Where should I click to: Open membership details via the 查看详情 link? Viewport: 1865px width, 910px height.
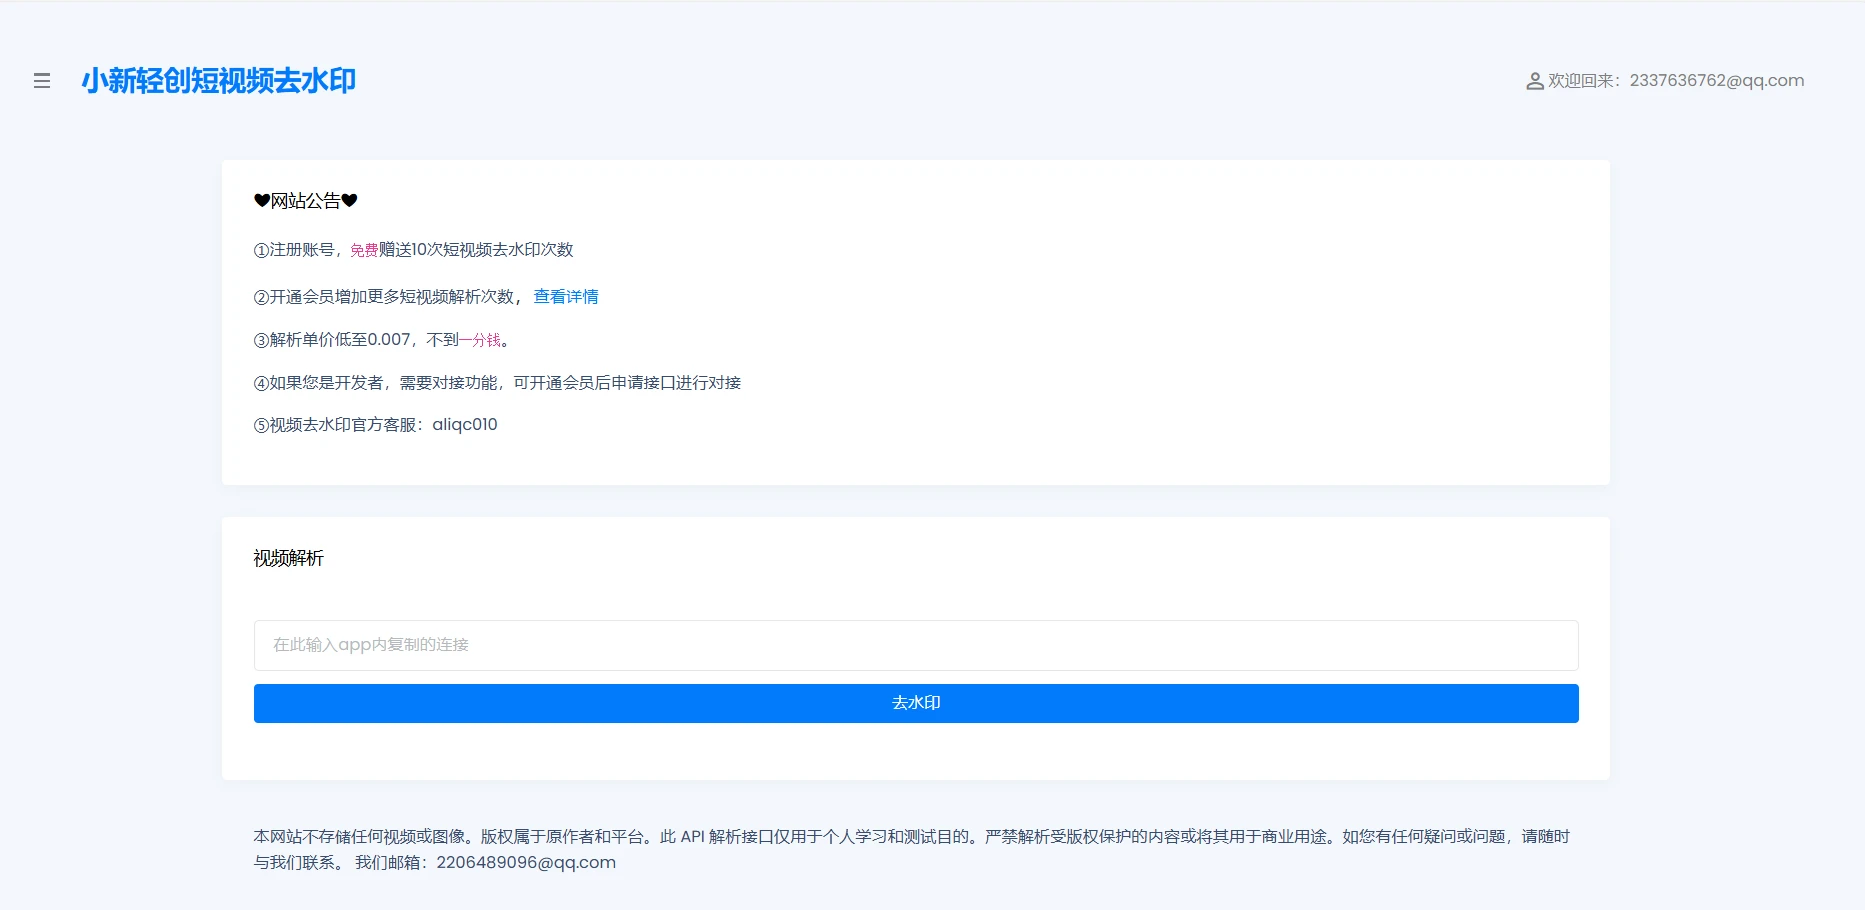(x=565, y=296)
